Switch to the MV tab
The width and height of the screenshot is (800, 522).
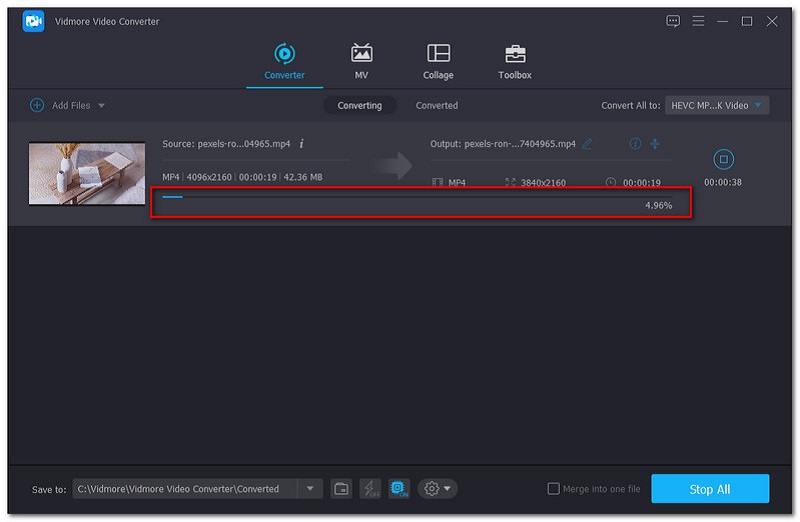pos(361,61)
